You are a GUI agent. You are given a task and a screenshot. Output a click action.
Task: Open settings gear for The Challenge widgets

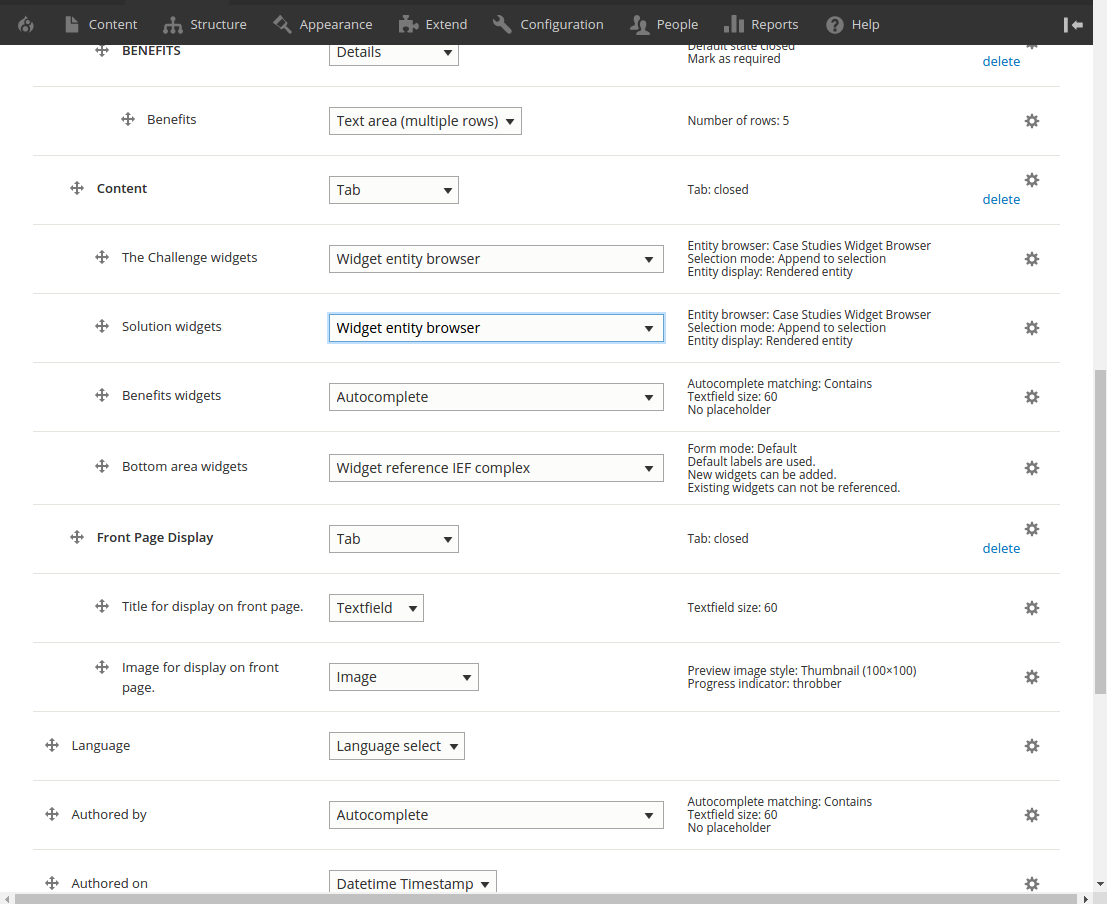tap(1031, 259)
